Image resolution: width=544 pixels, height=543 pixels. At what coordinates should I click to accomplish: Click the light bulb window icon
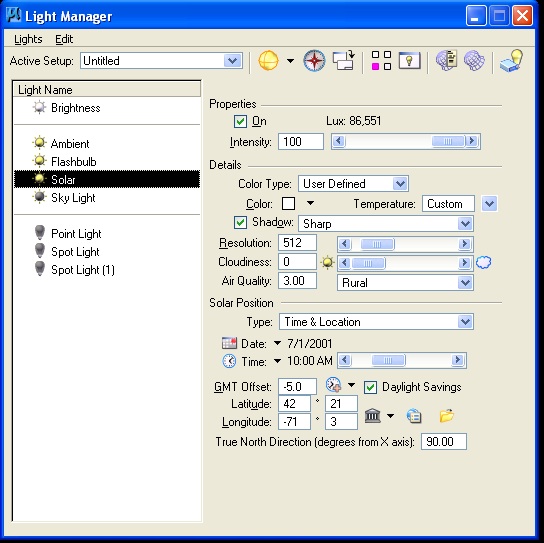(x=409, y=61)
